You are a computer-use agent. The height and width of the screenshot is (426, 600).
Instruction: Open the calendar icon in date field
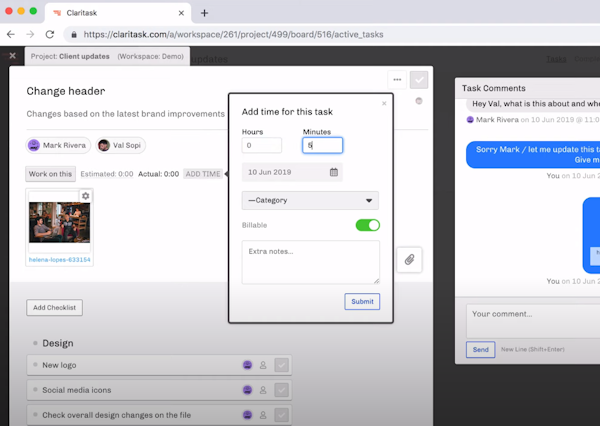coord(334,172)
